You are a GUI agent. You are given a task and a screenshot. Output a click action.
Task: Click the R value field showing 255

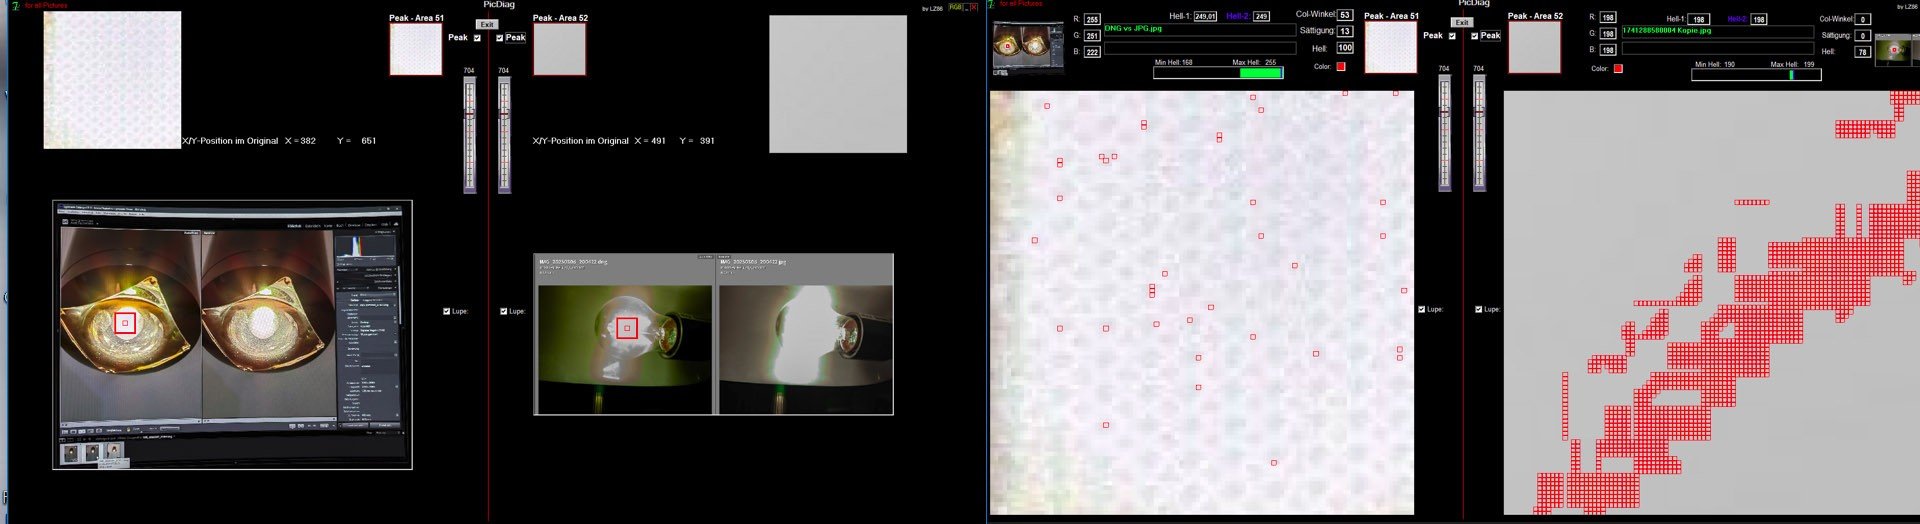(x=1092, y=19)
